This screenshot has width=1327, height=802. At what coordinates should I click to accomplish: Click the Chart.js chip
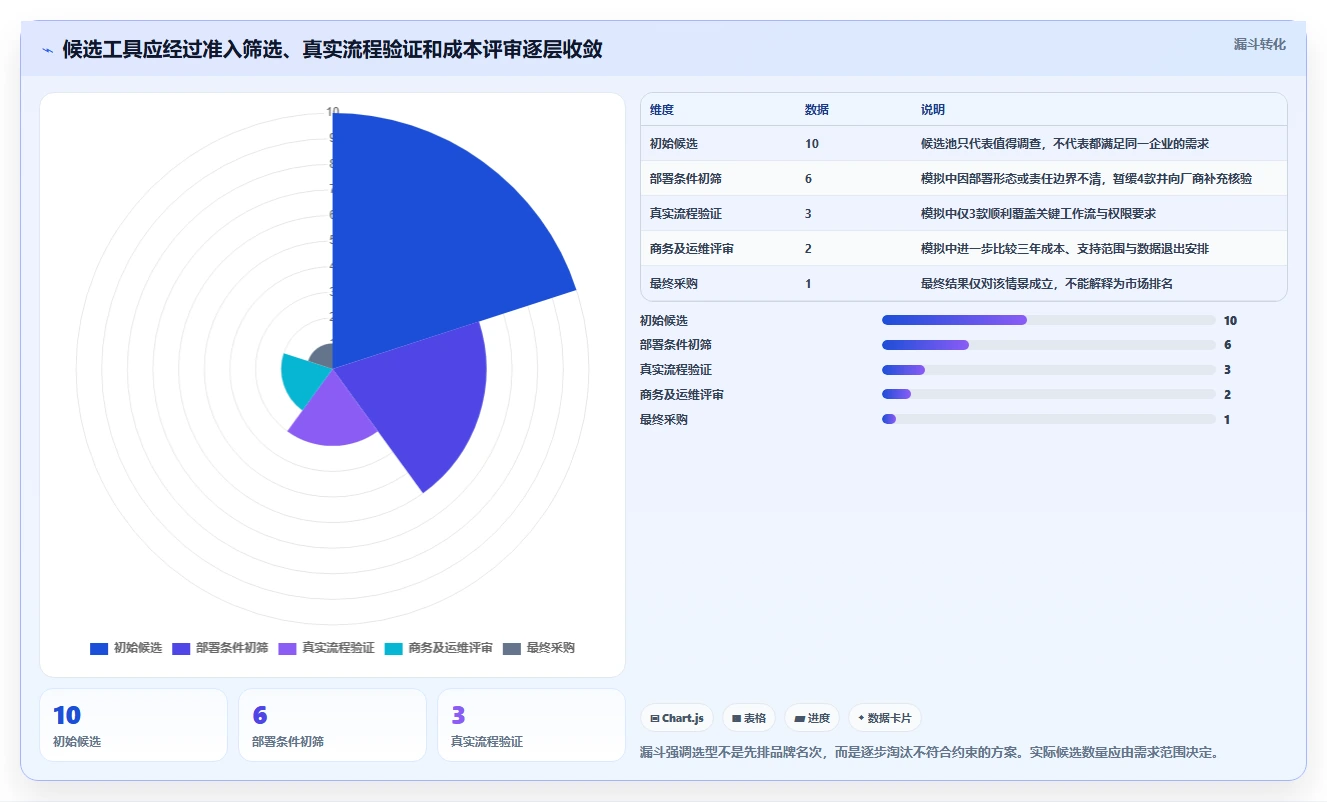[x=677, y=718]
